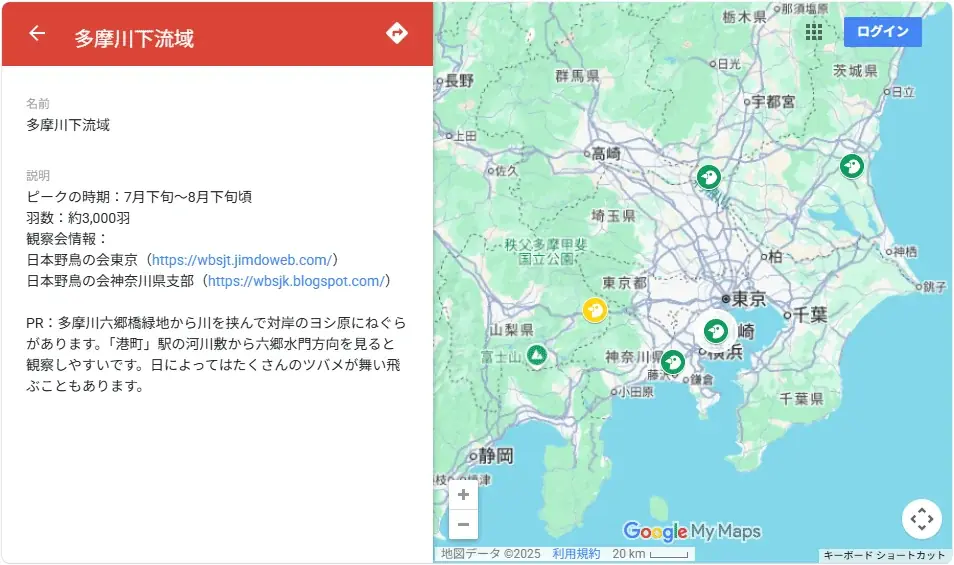Viewport: 954px width, 565px height.
Task: Click the Google My Maps logo
Action: [x=691, y=531]
